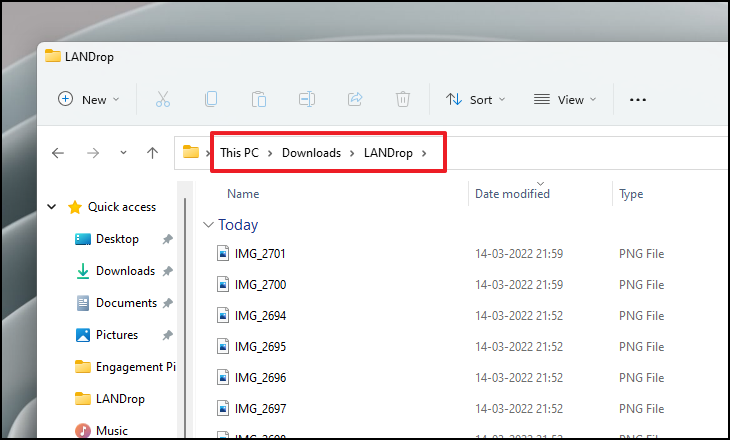Open LANDrop folder in sidebar
This screenshot has height=440, width=730.
120,399
